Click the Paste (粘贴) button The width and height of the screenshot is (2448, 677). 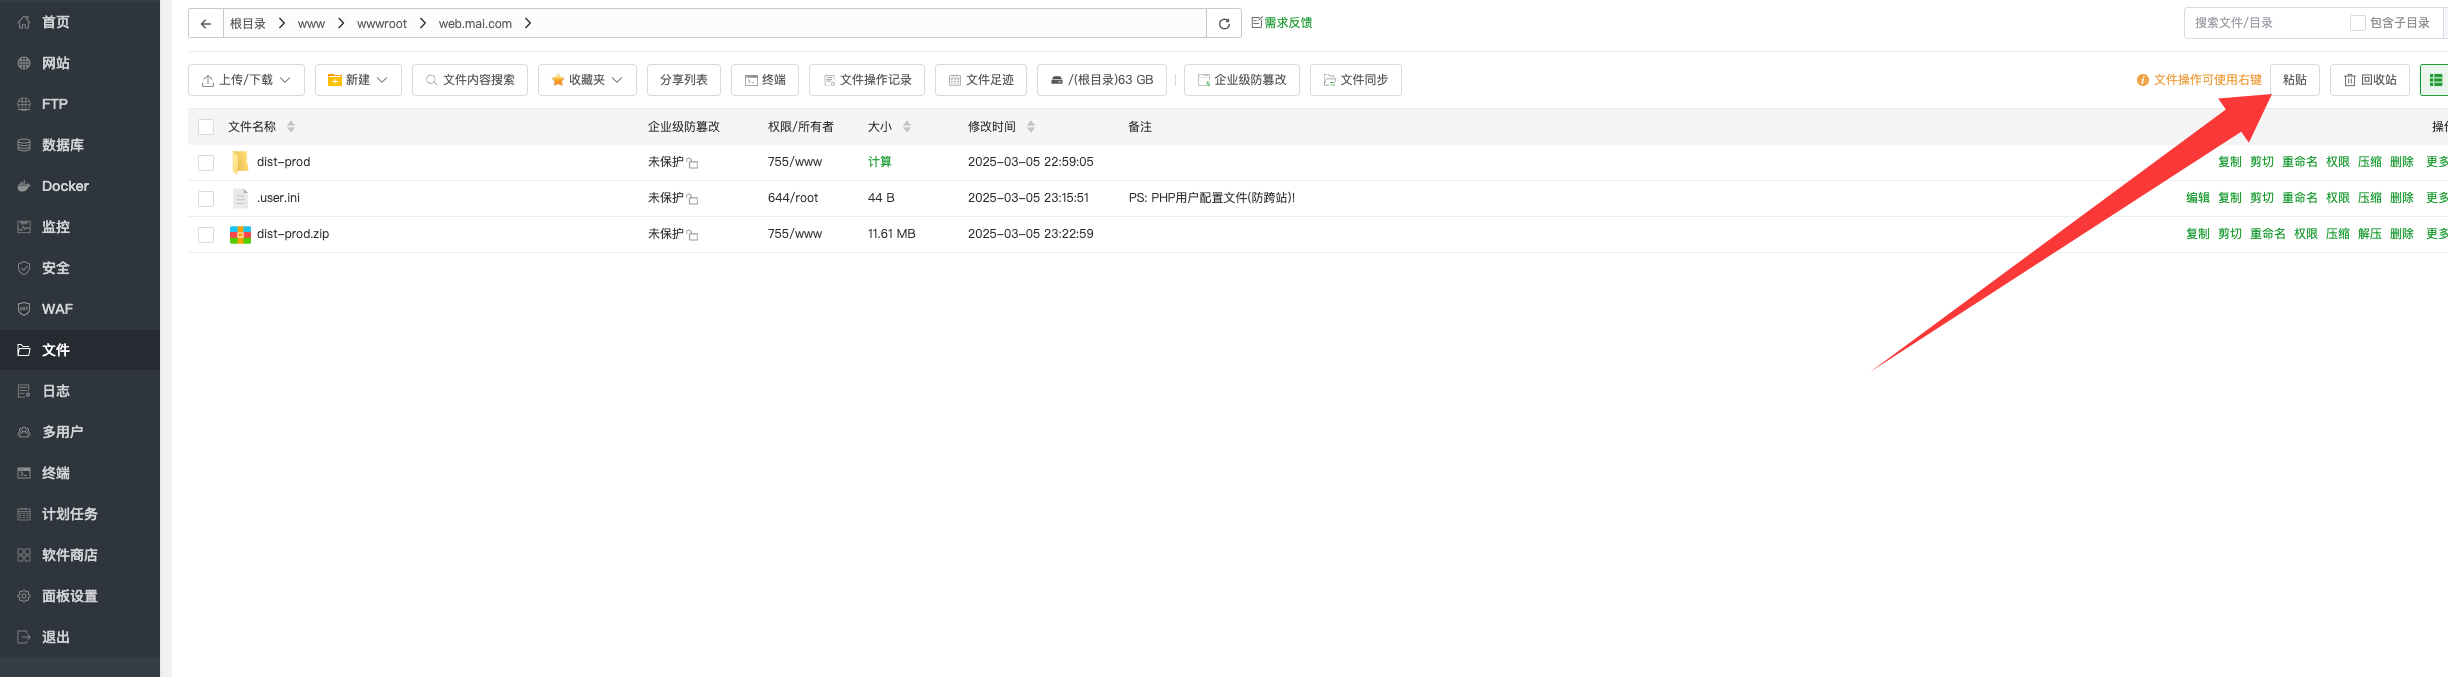pyautogui.click(x=2295, y=80)
